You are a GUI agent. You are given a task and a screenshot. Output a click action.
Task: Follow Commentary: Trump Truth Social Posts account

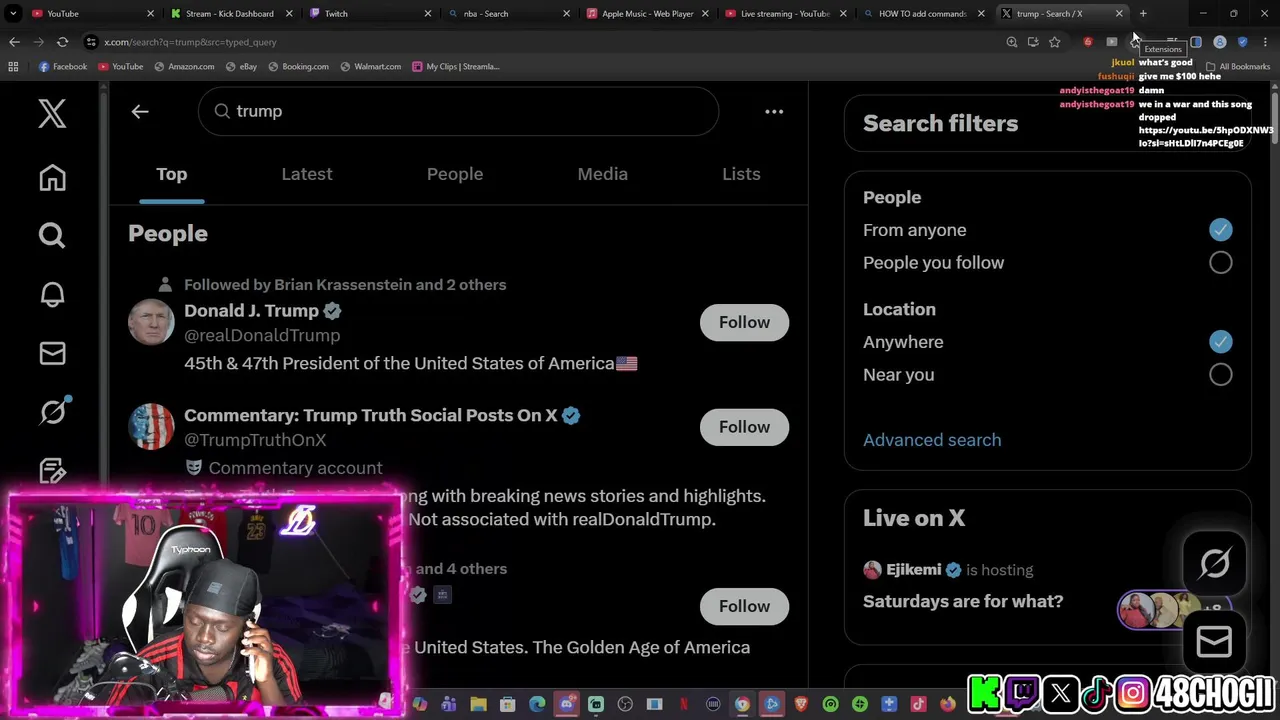coord(744,427)
